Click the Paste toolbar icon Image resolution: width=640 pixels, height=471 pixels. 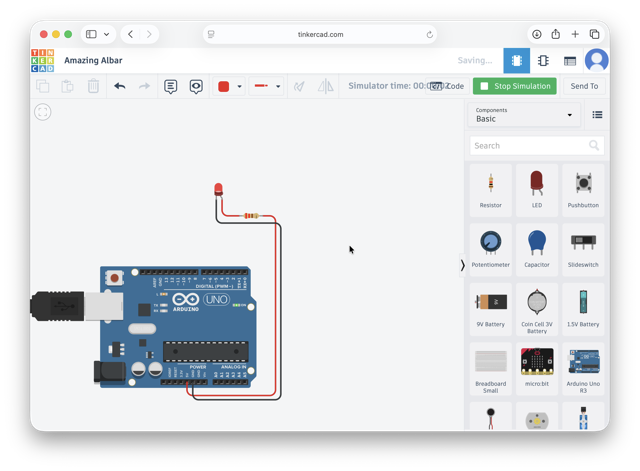(67, 86)
